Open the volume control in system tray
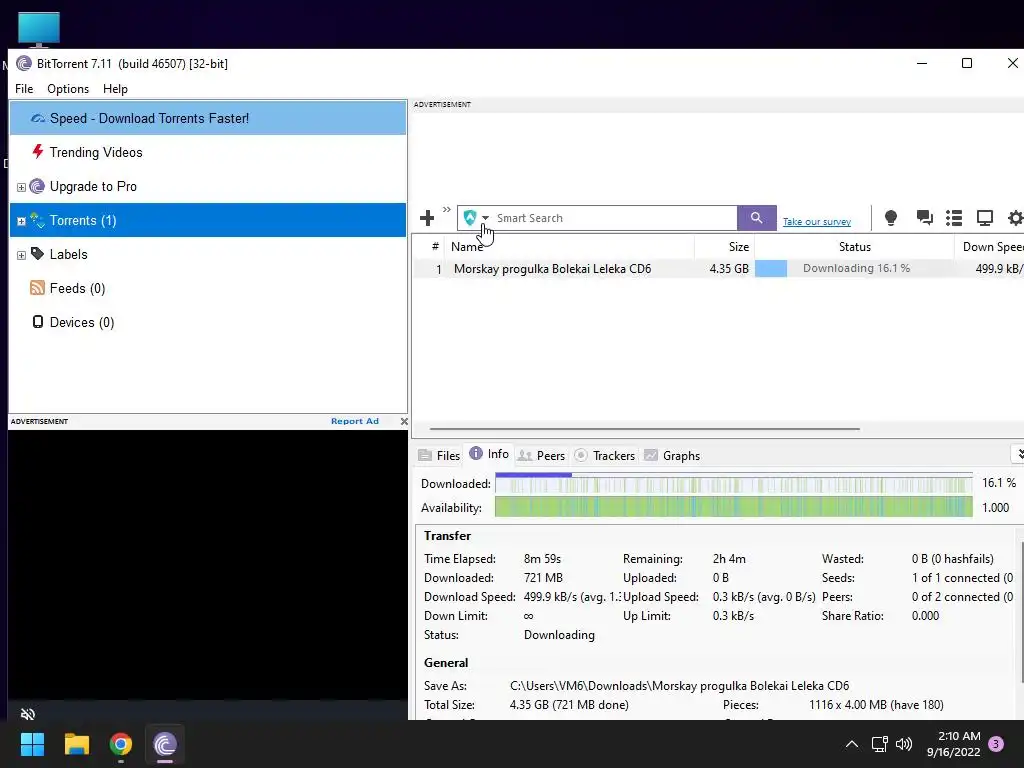1024x768 pixels. click(x=904, y=744)
